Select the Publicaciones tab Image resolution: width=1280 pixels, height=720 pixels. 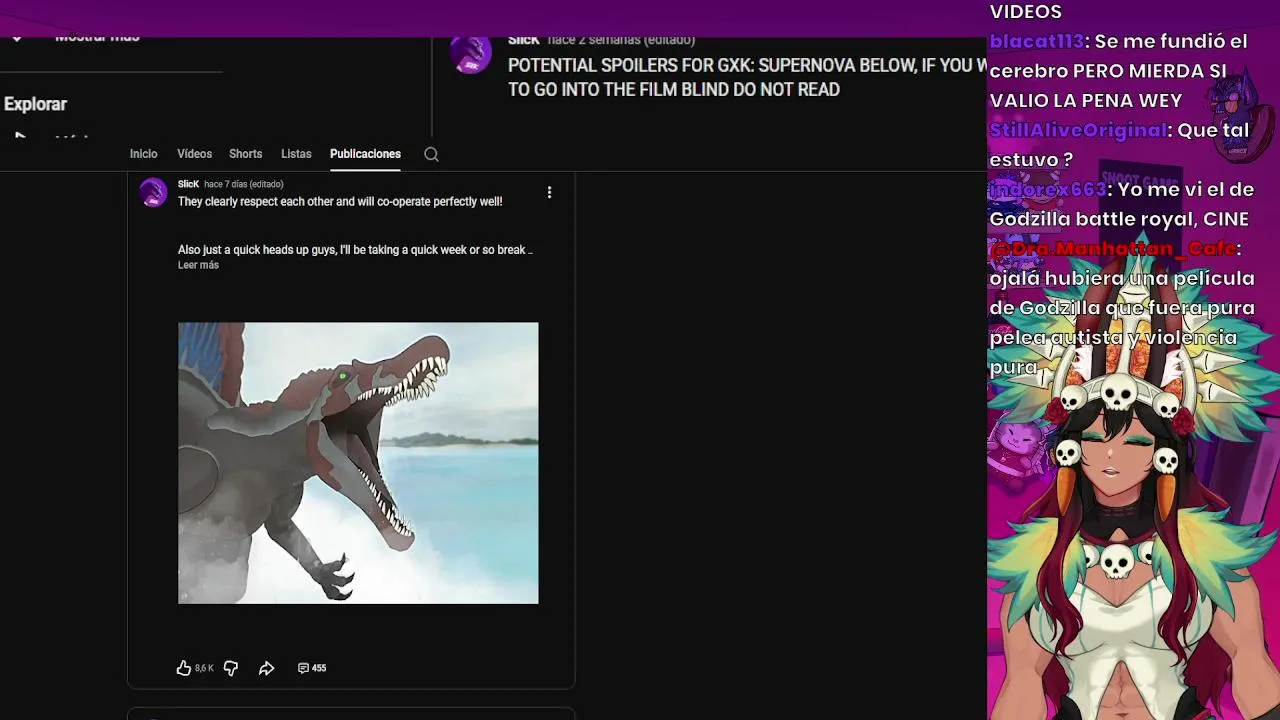pyautogui.click(x=365, y=154)
